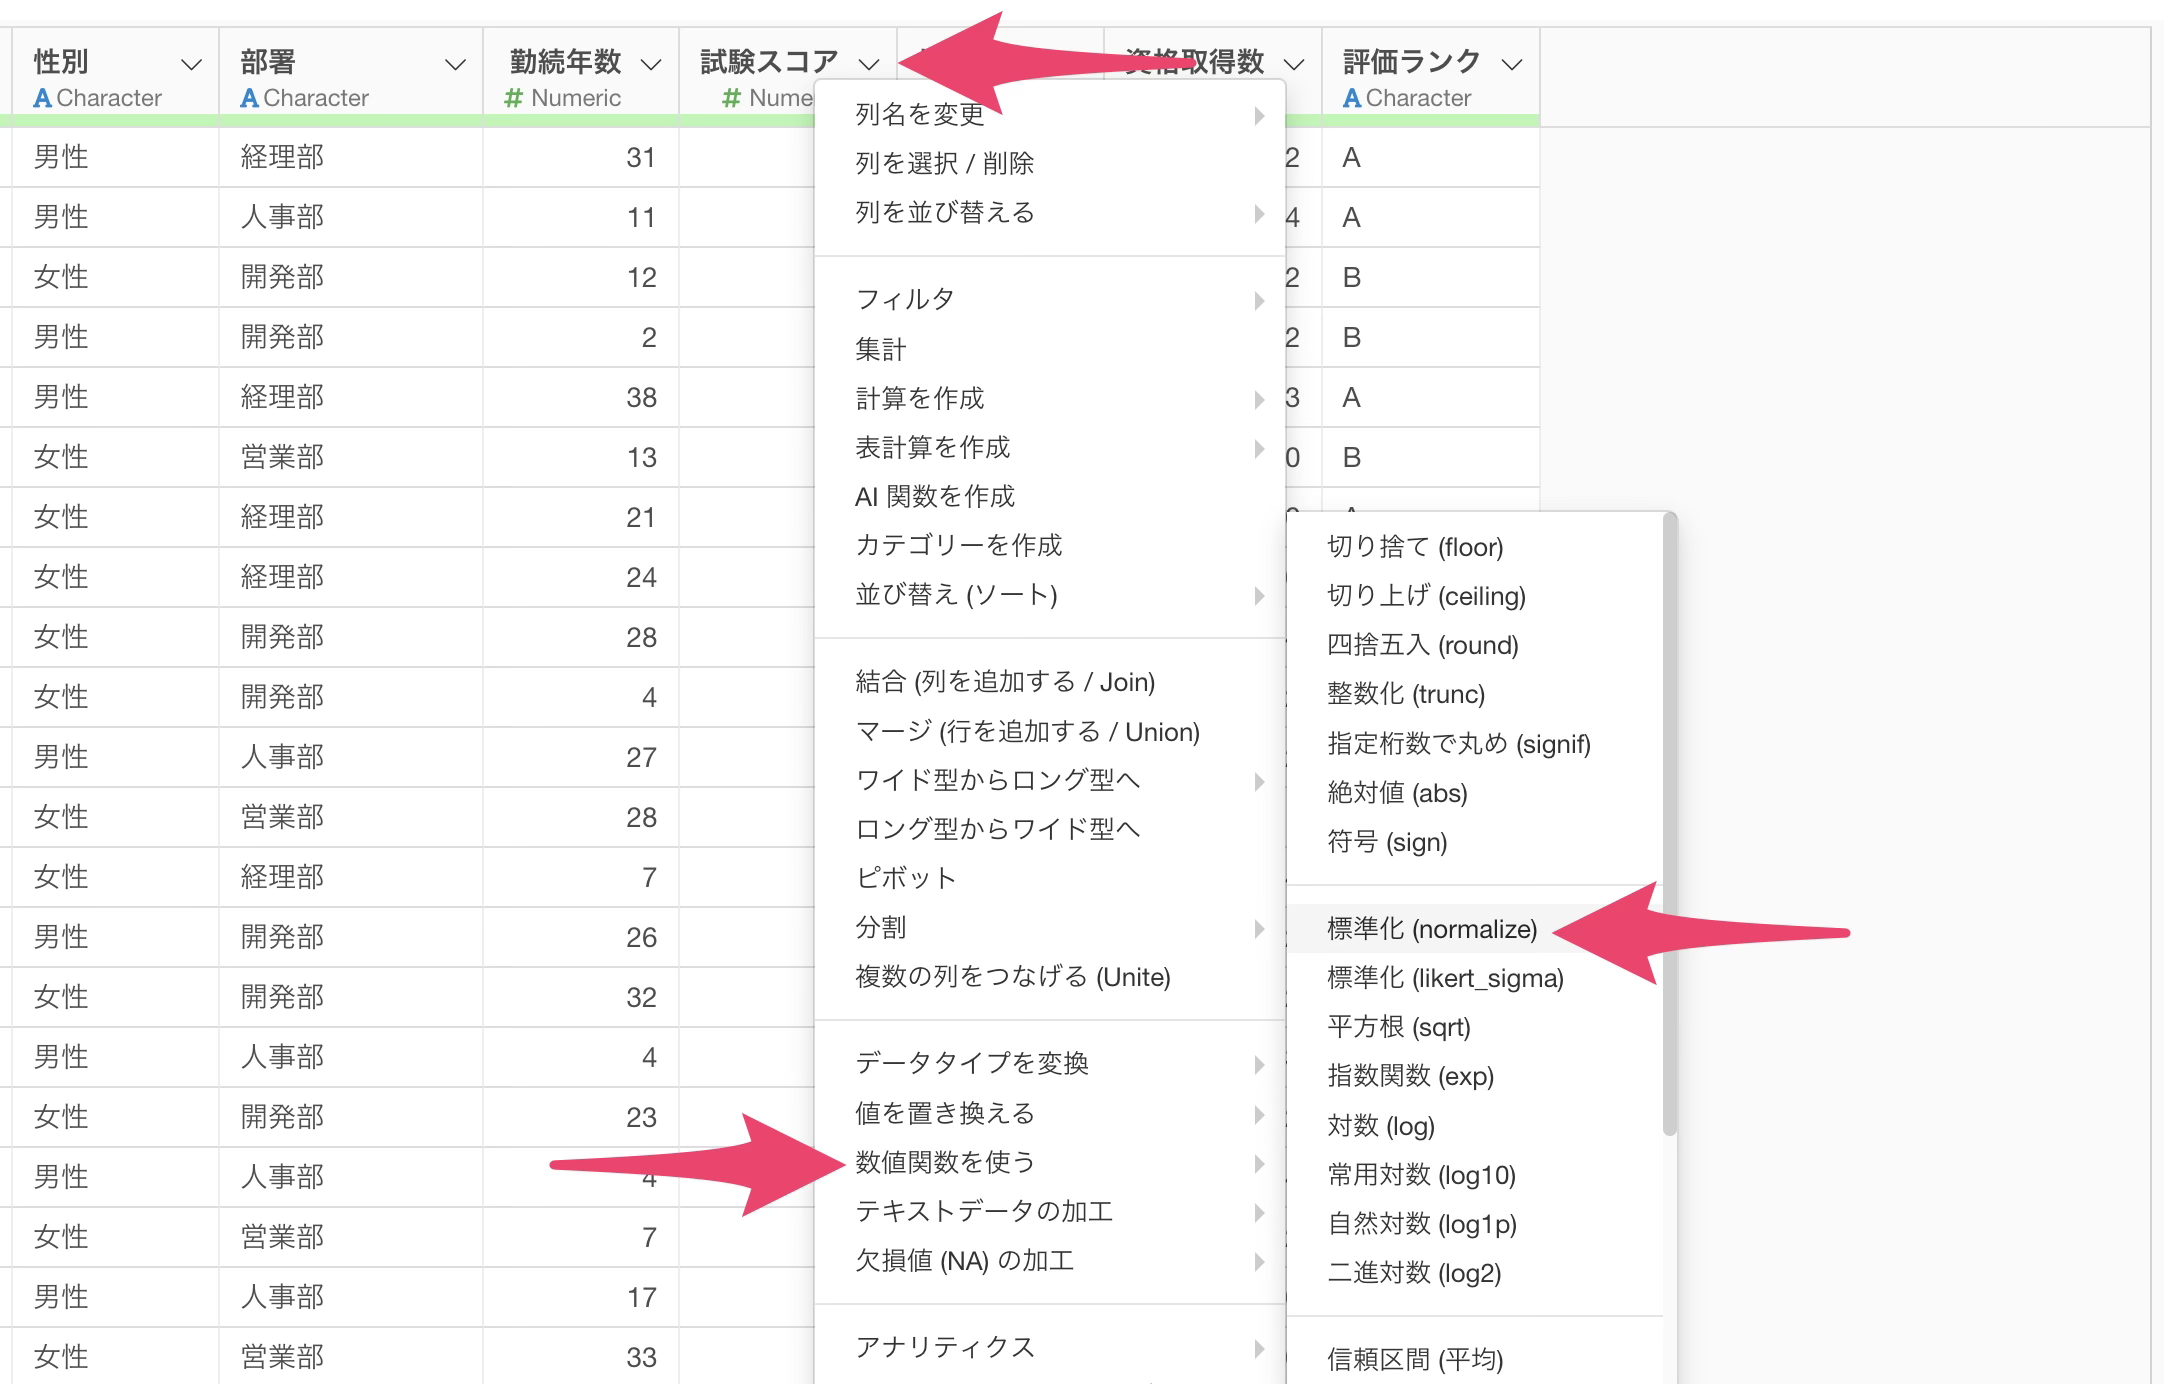This screenshot has height=1384, width=2164.
Task: Select 四捨五入 (round) function
Action: pos(1422,645)
